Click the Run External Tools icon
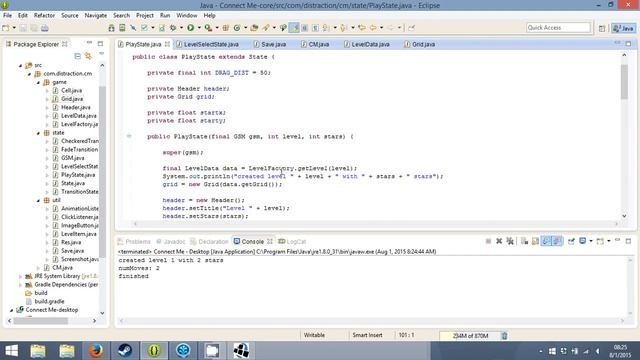This screenshot has height=360, width=640. [x=208, y=28]
